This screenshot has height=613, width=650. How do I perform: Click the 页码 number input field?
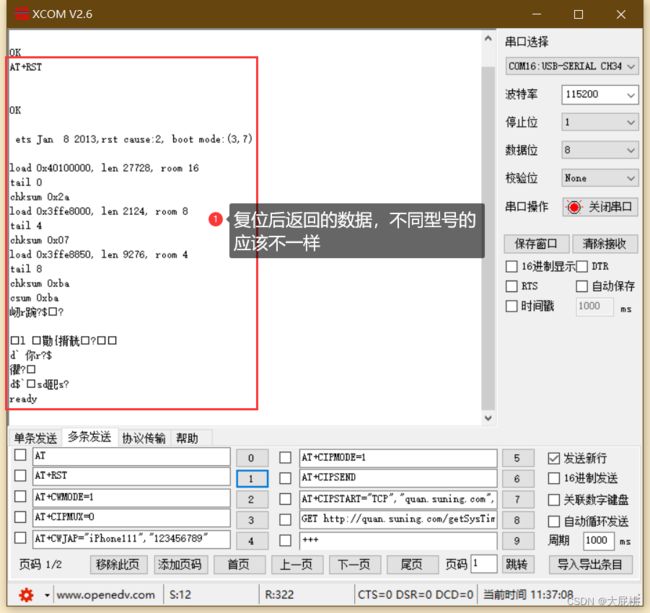point(484,564)
